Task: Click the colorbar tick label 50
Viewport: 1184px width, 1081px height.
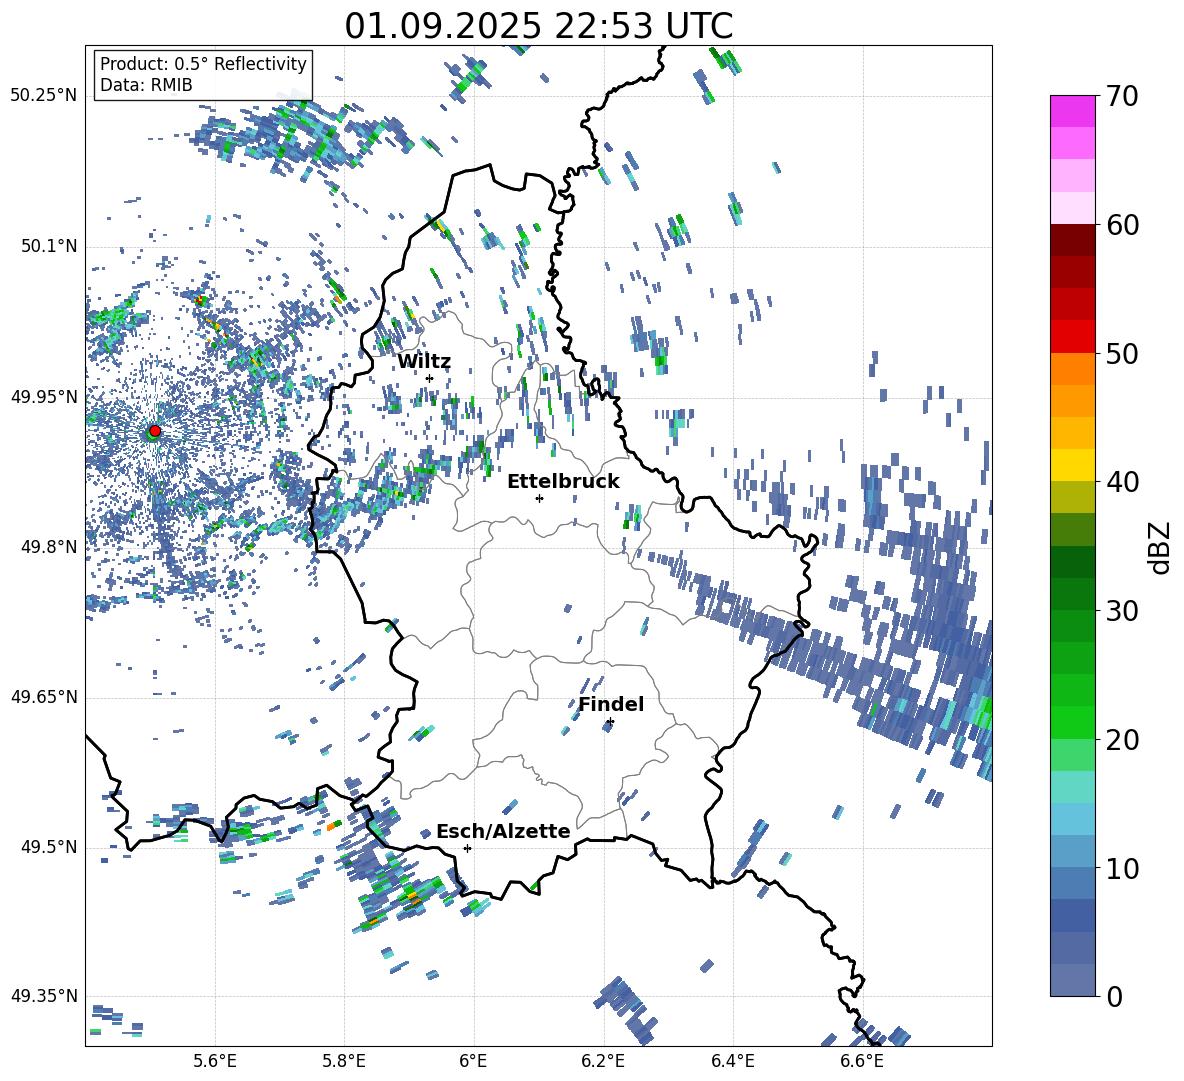Action: tap(1121, 353)
